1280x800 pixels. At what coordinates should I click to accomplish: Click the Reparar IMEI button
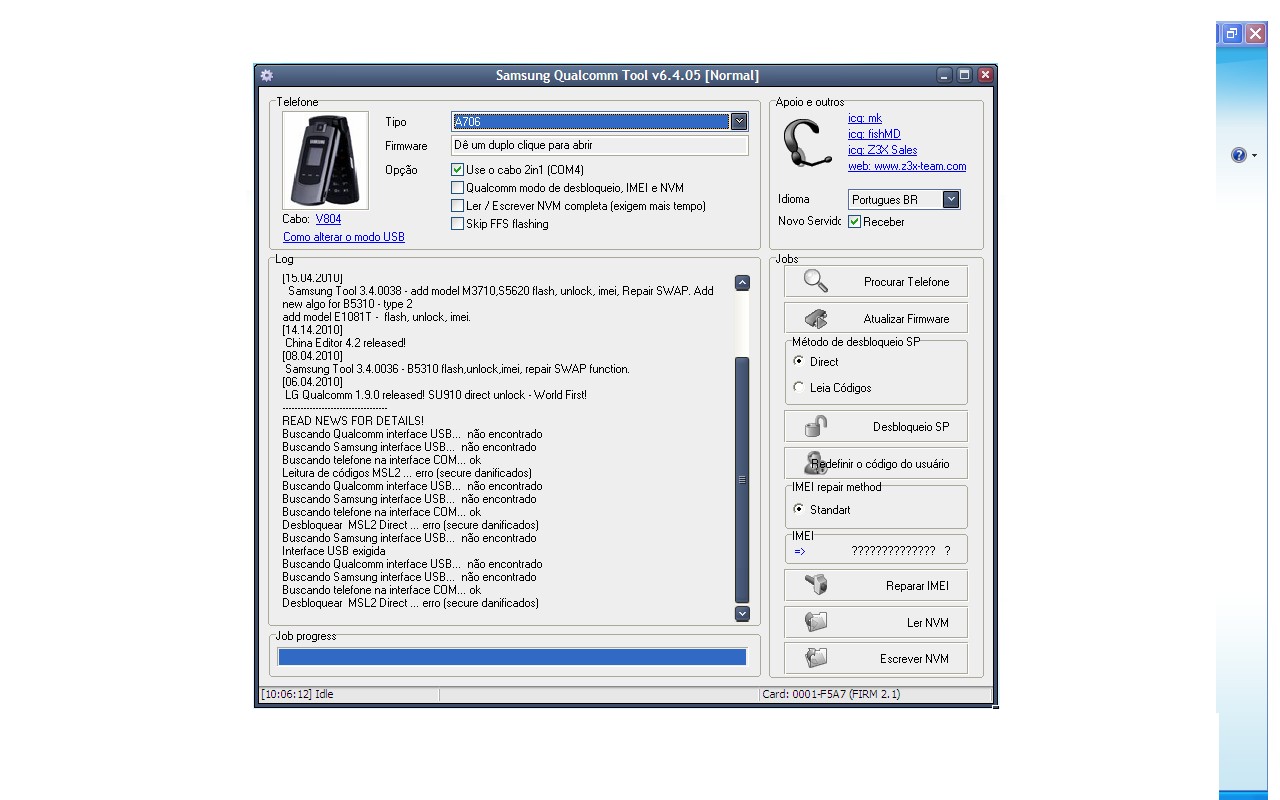tap(876, 585)
